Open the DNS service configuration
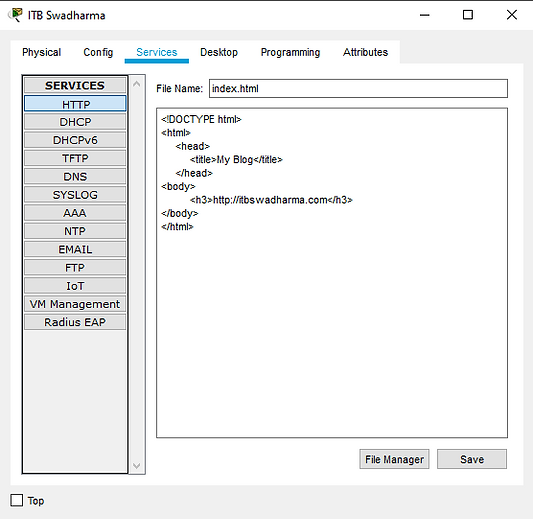Image resolution: width=533 pixels, height=519 pixels. [x=75, y=176]
